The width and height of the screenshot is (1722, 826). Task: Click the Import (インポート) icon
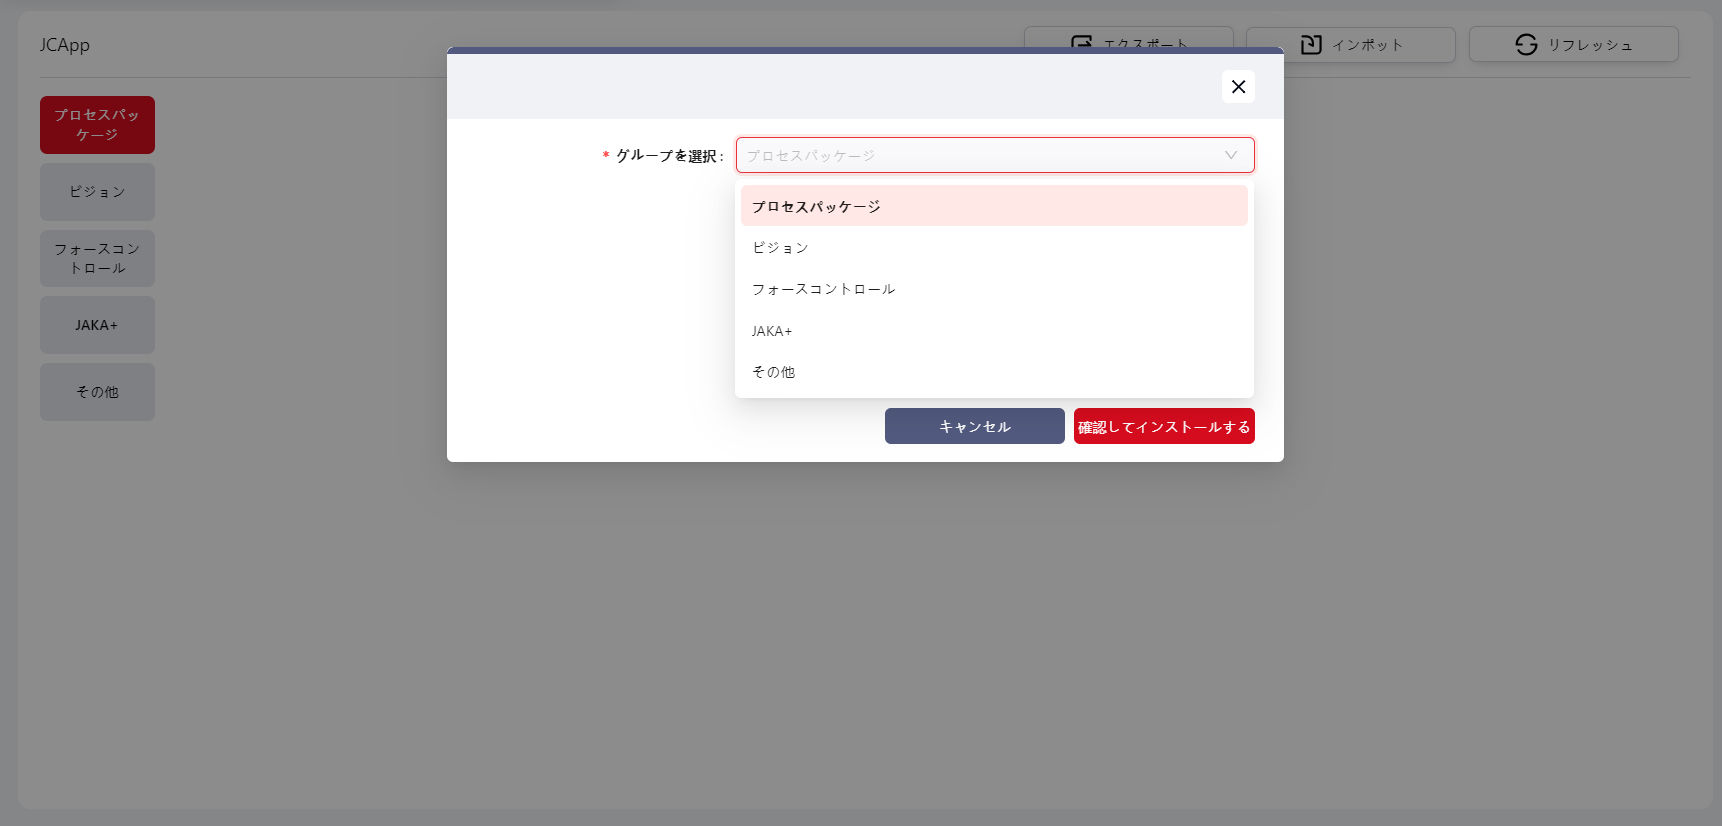click(1311, 45)
